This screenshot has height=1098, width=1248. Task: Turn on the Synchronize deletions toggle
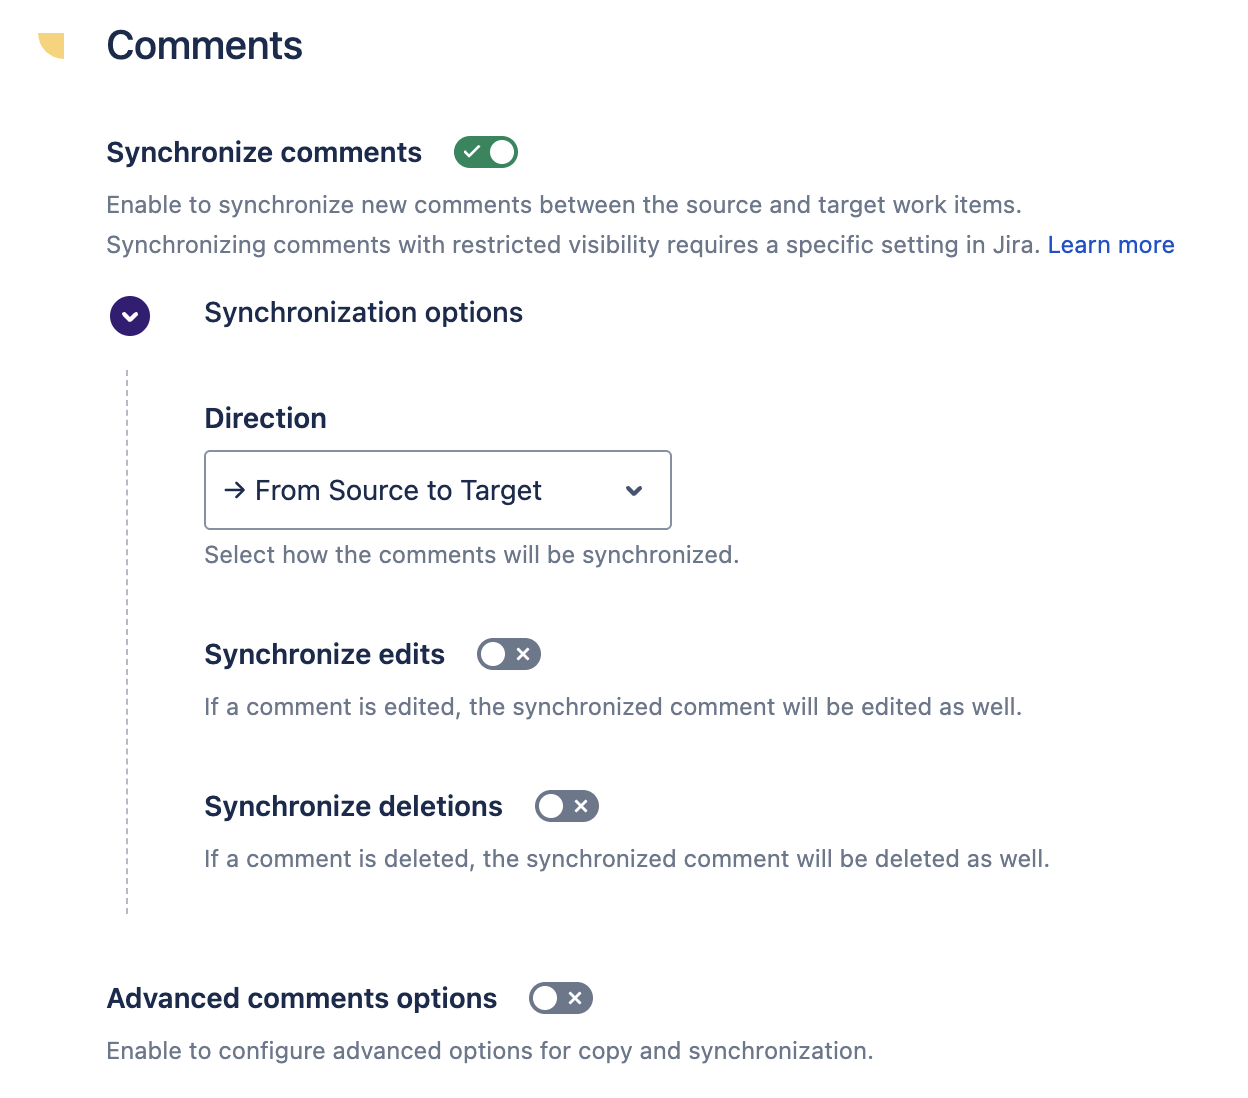pyautogui.click(x=567, y=806)
